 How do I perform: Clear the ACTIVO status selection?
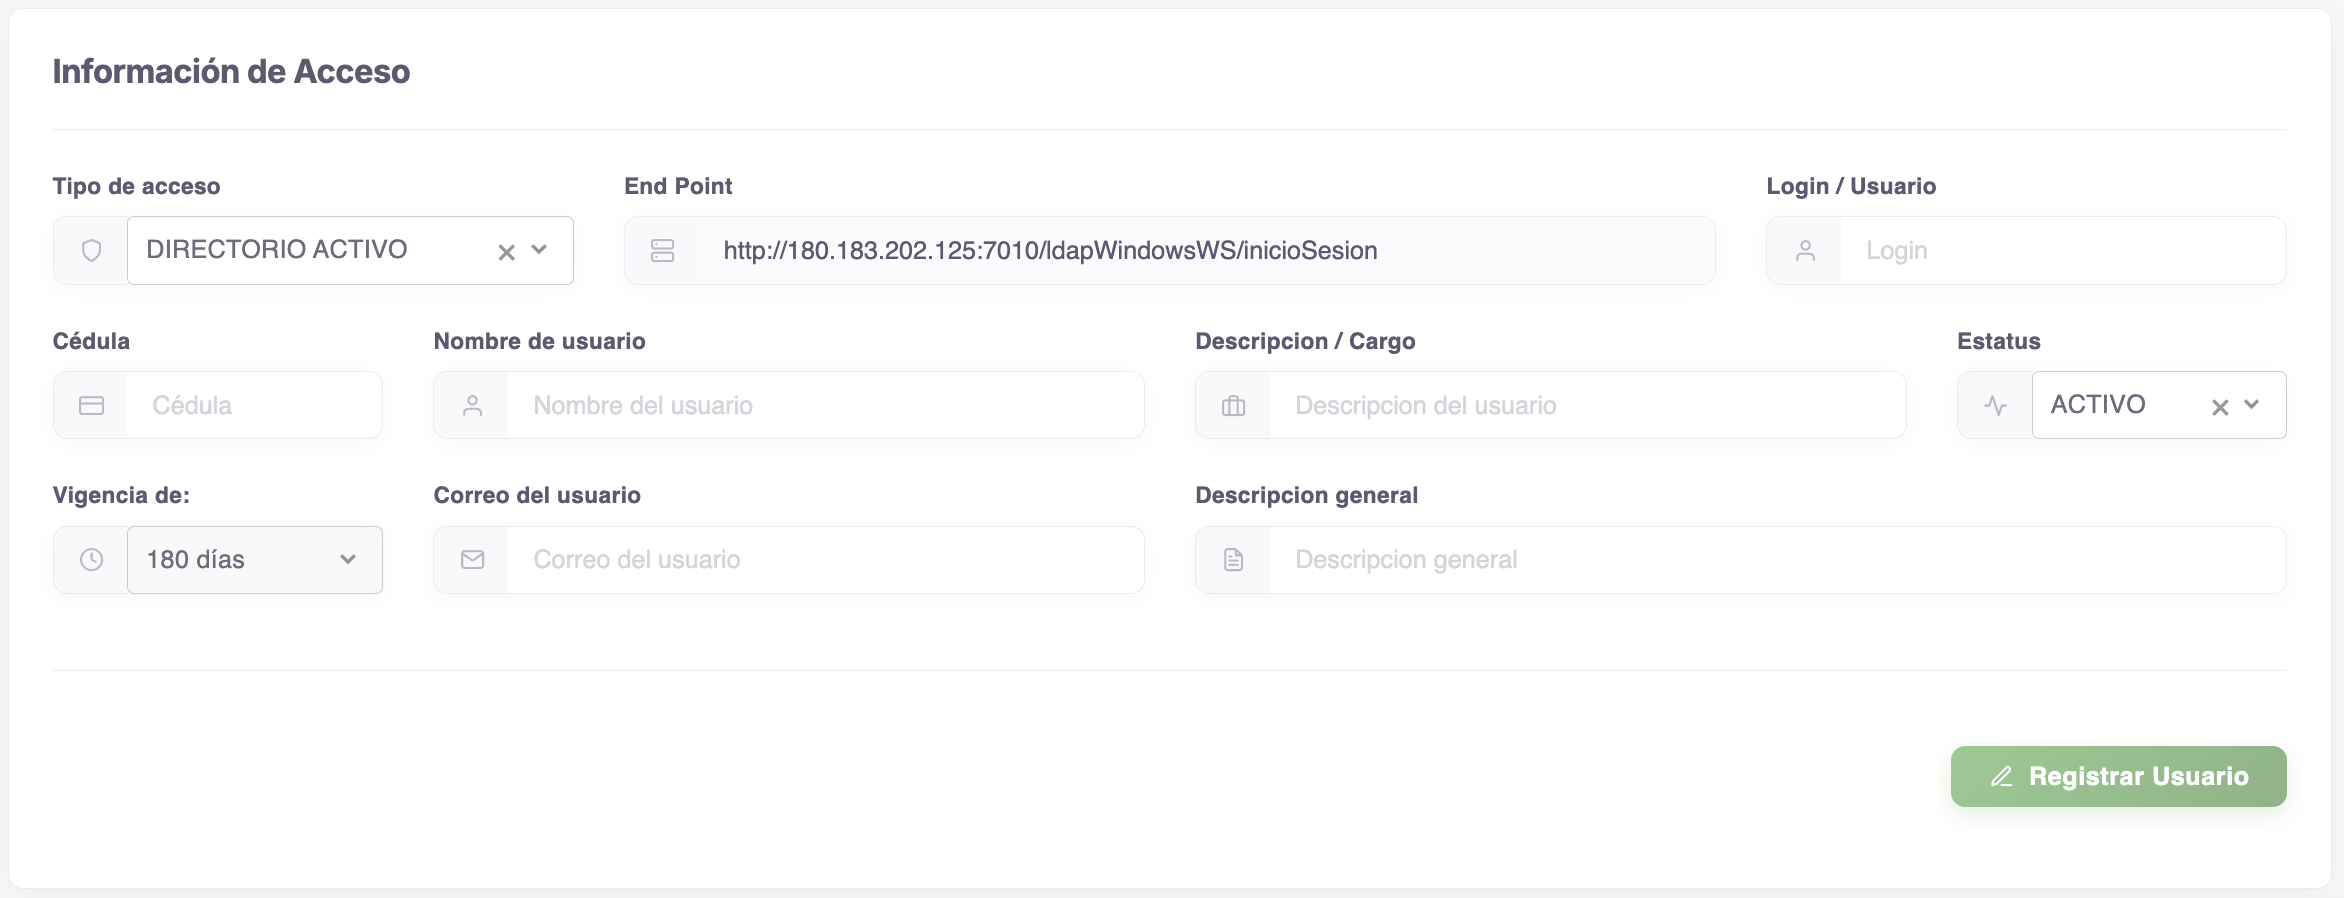(x=2219, y=407)
